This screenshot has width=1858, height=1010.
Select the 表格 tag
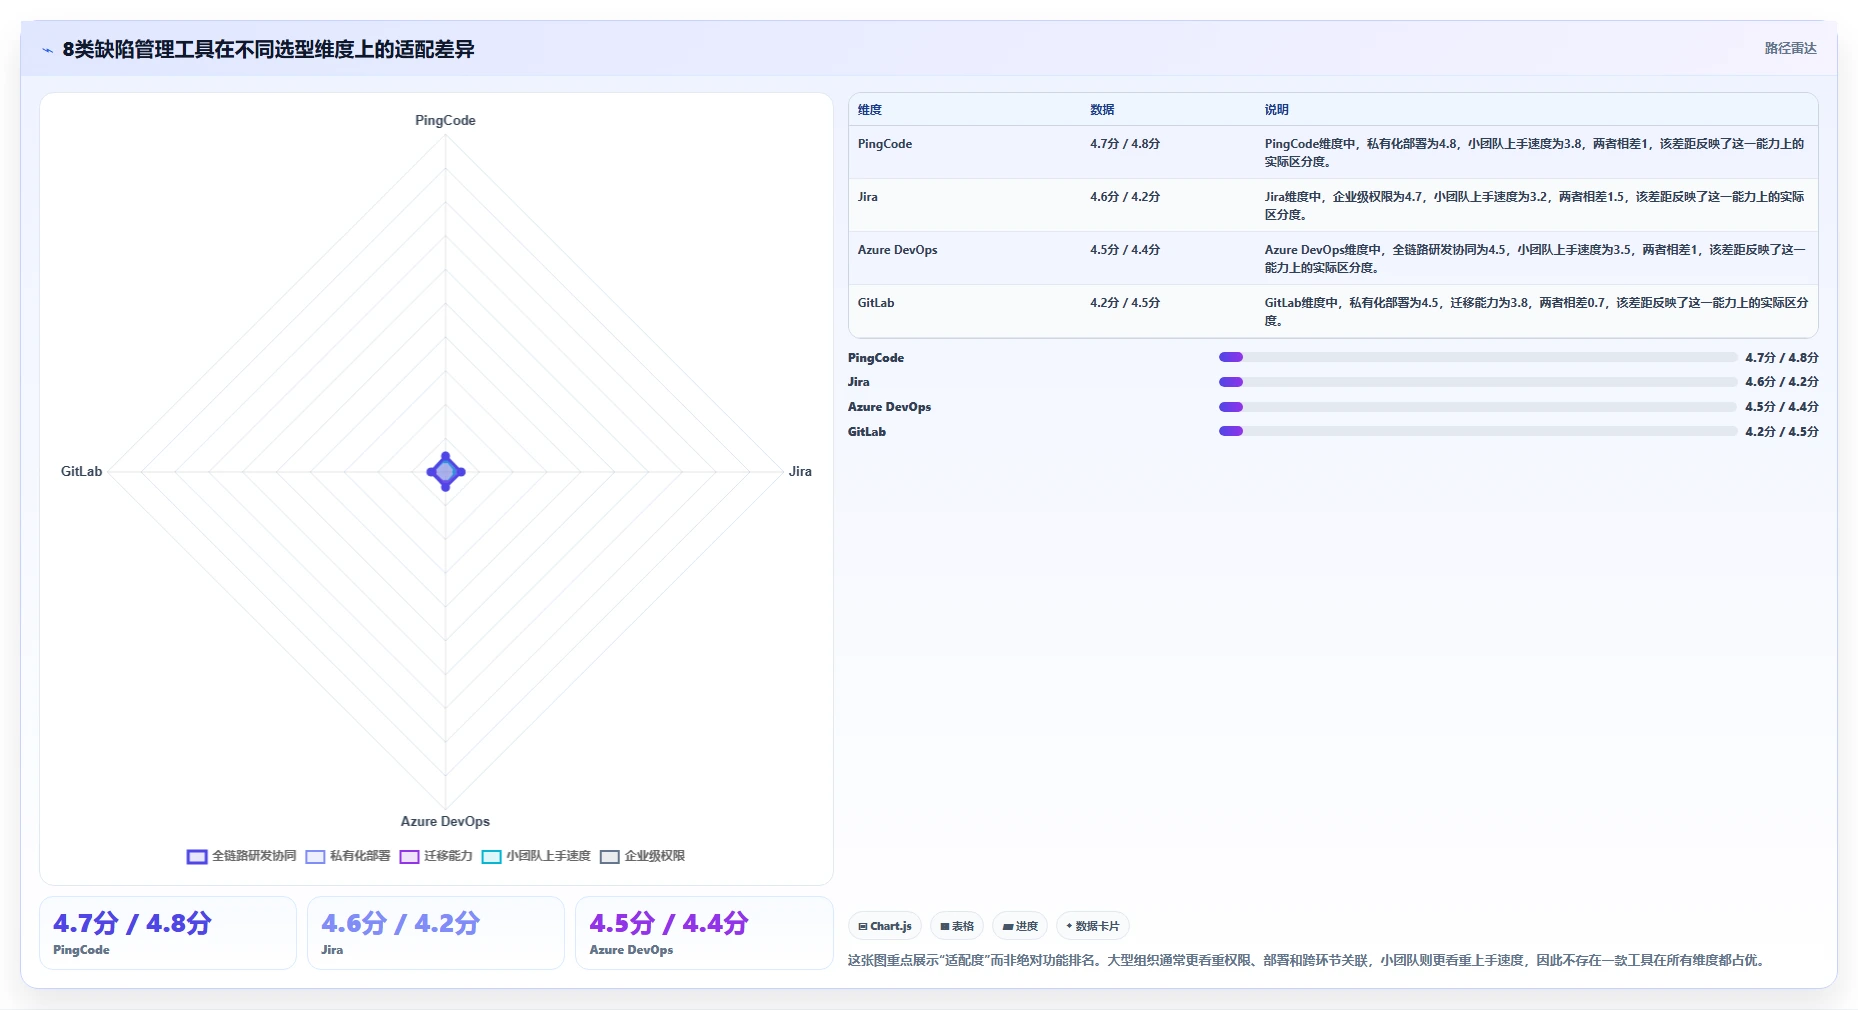[957, 926]
